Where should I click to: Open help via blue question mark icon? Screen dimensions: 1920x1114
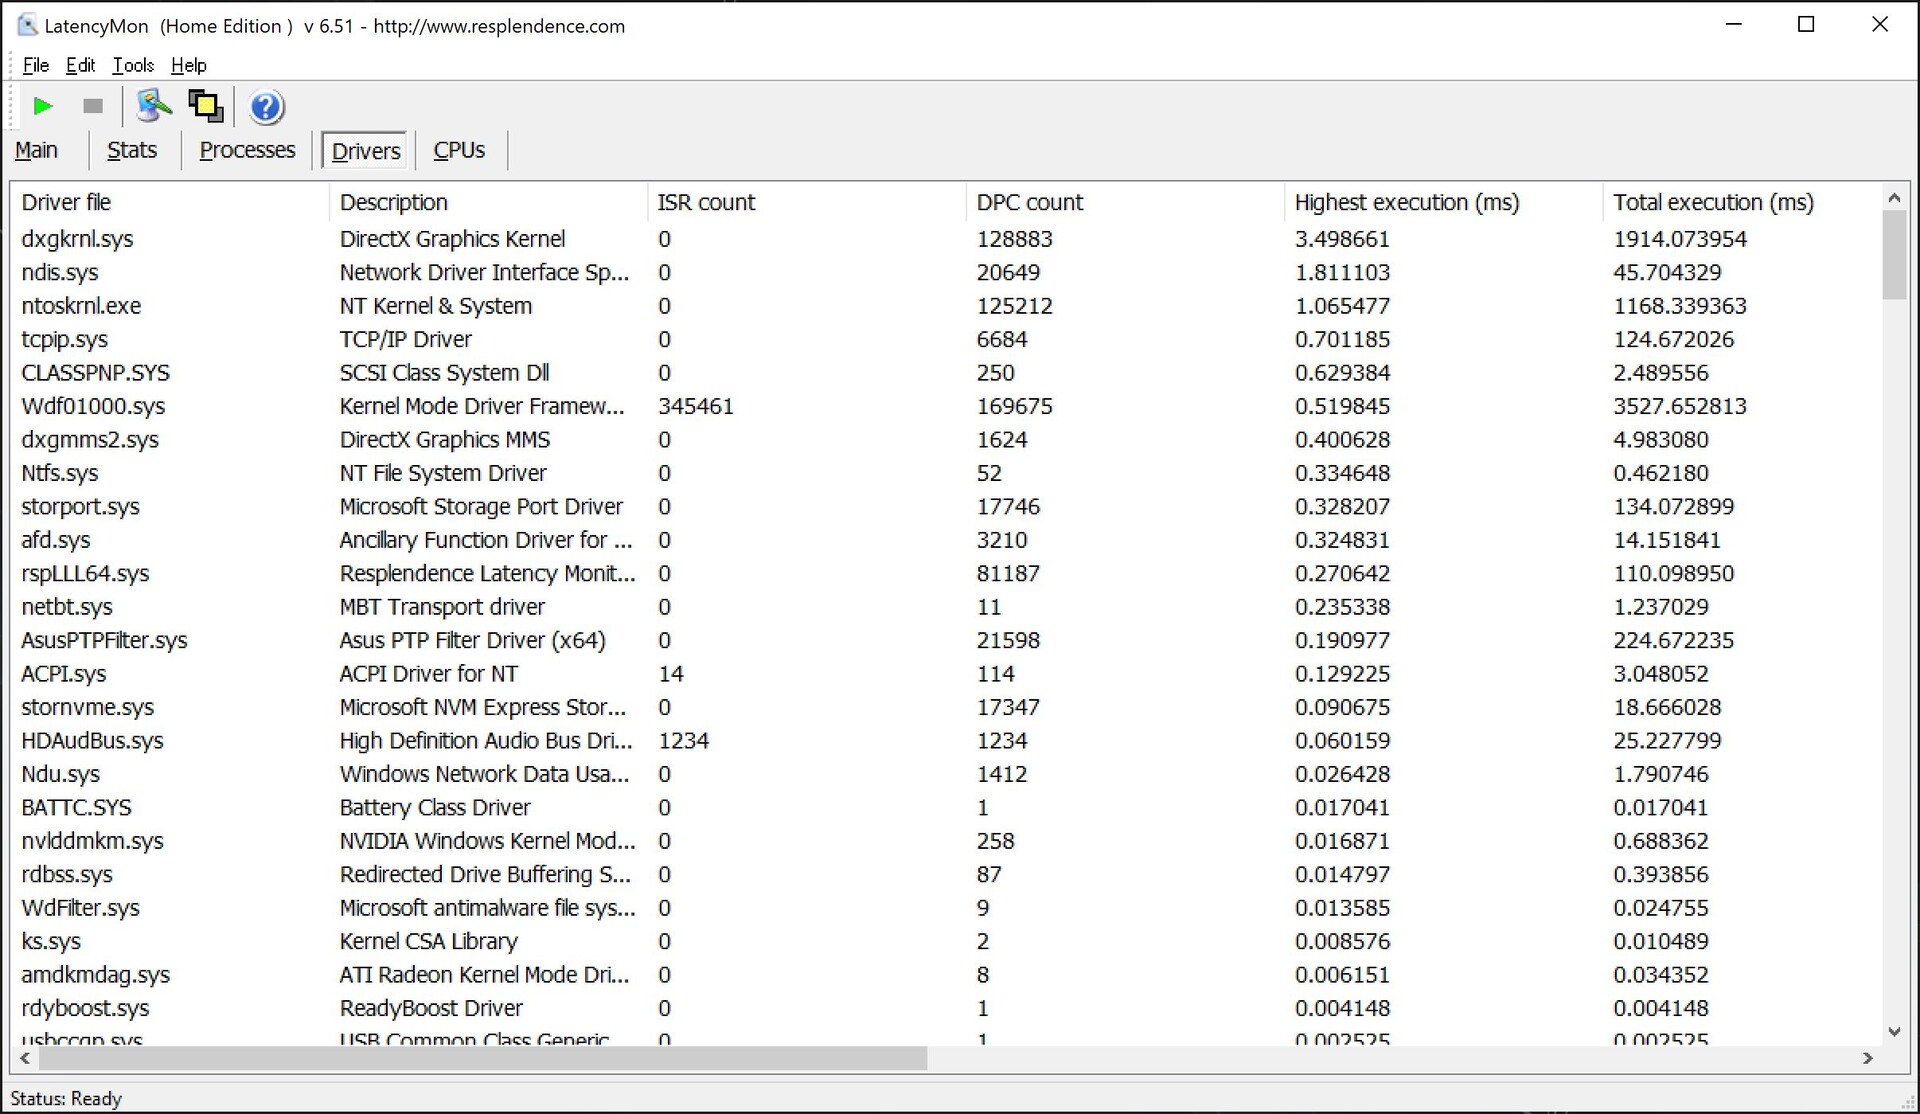(266, 107)
